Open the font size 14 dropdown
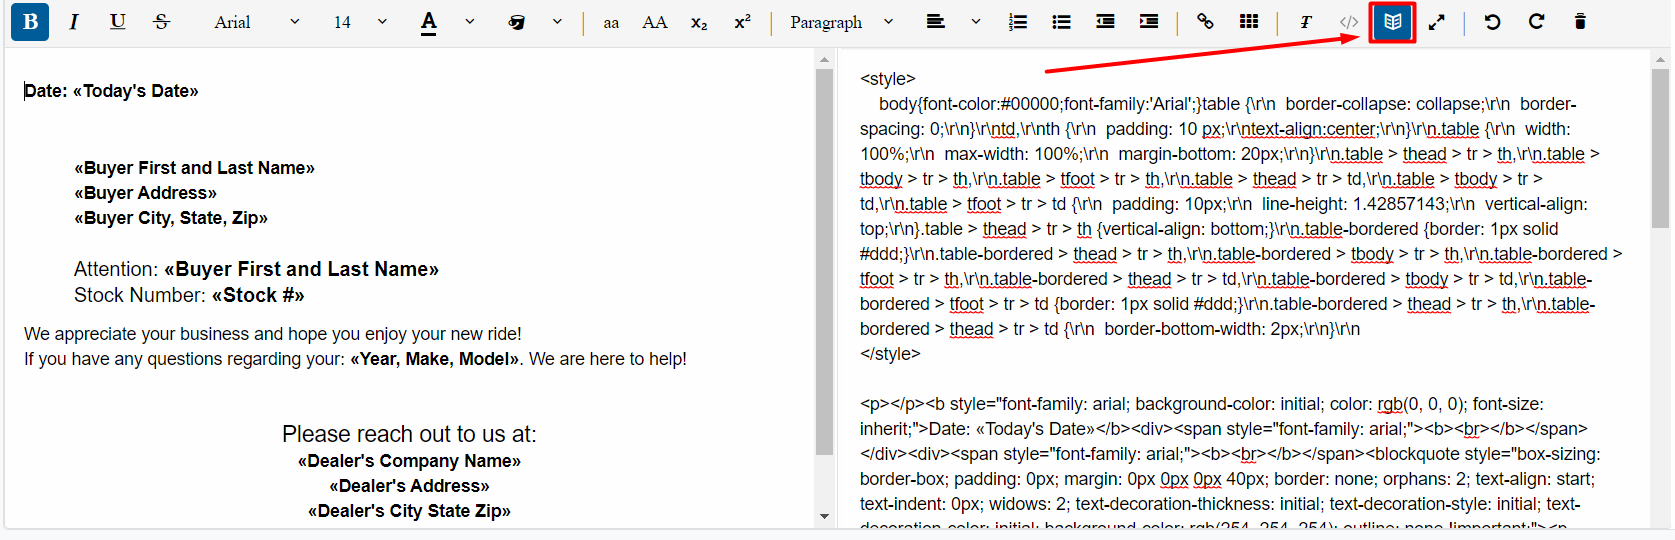Screen dimensions: 1675x540 point(360,22)
